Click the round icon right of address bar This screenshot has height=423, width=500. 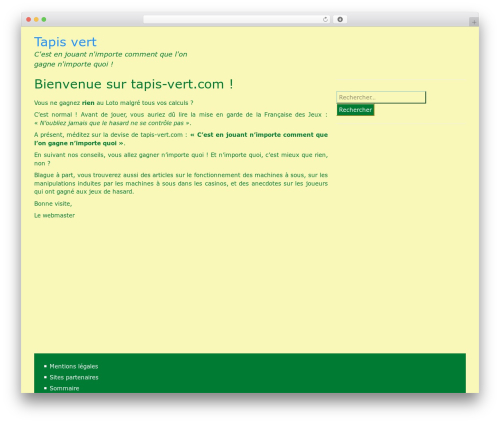pos(340,20)
